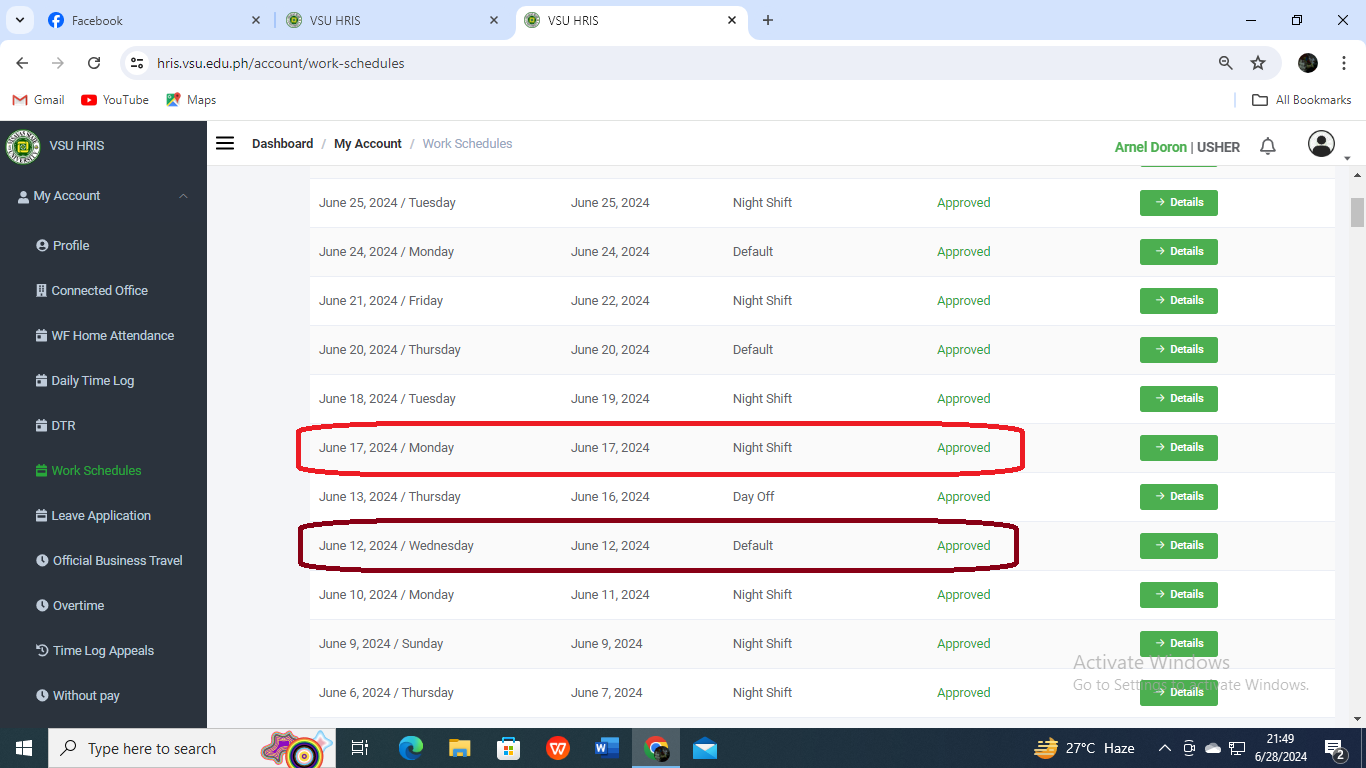Go to Leave Application page
Image resolution: width=1366 pixels, height=768 pixels.
pos(100,516)
